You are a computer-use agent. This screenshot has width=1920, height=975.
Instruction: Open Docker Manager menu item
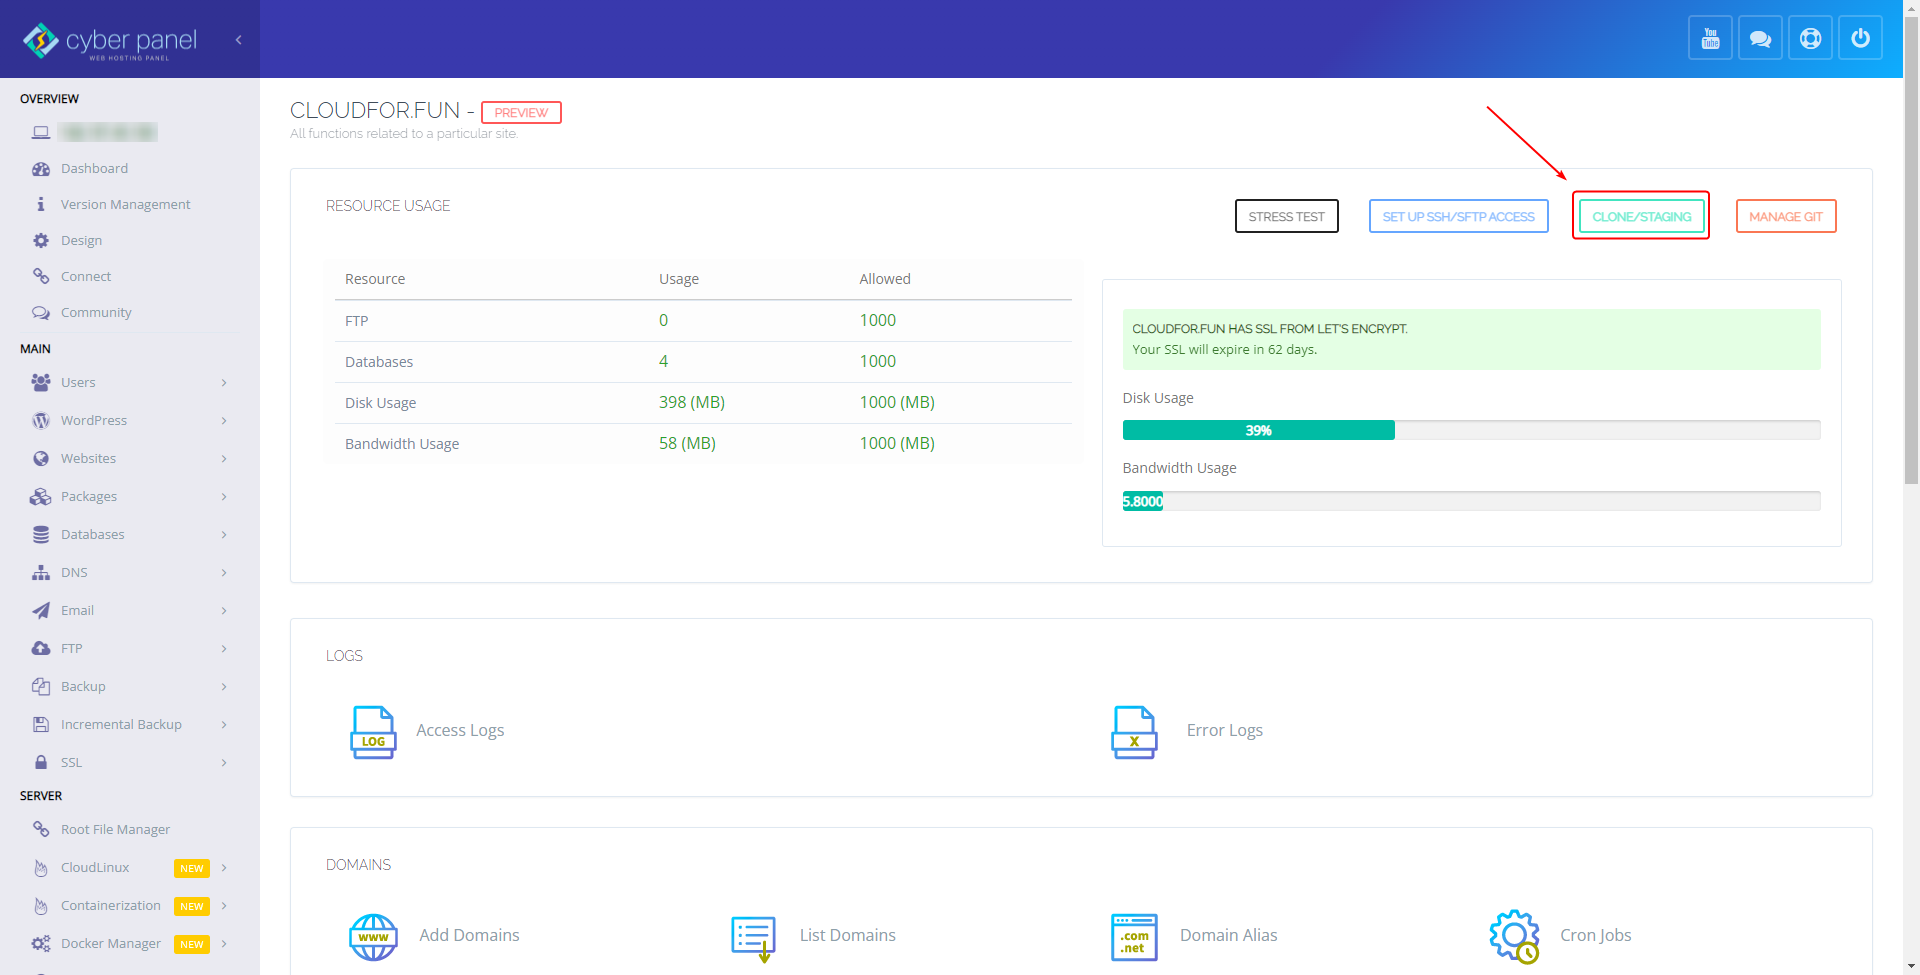pyautogui.click(x=130, y=944)
